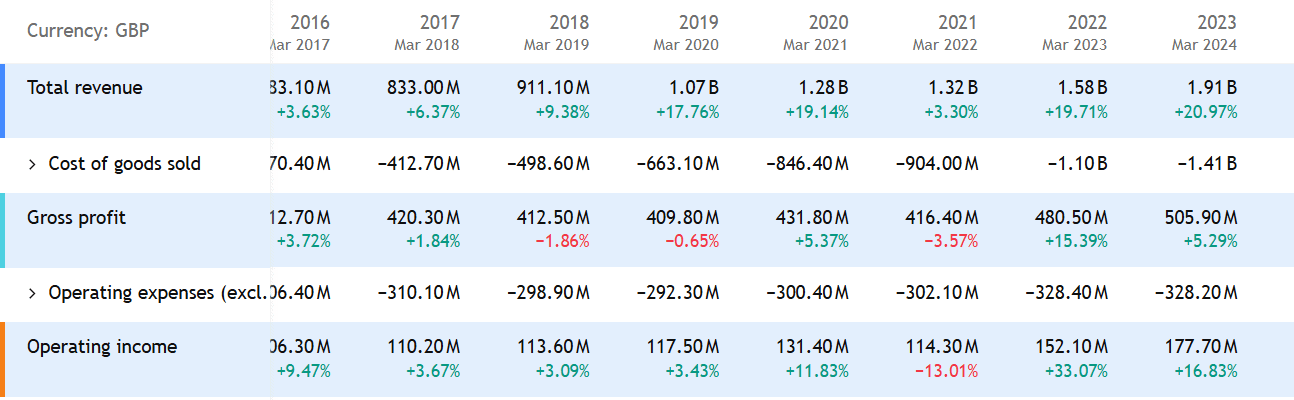Click the Total revenue row label
The image size is (1294, 400).
85,88
